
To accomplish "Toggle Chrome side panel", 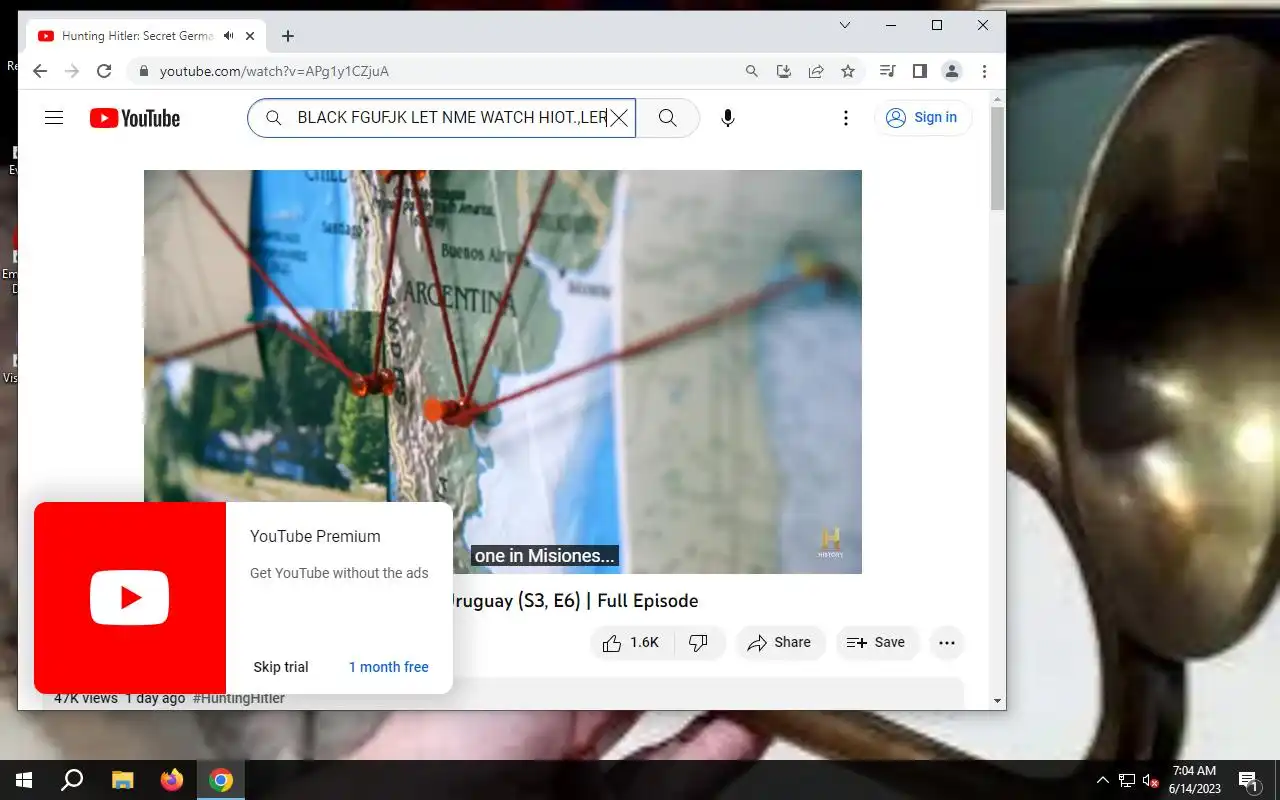I will click(920, 71).
